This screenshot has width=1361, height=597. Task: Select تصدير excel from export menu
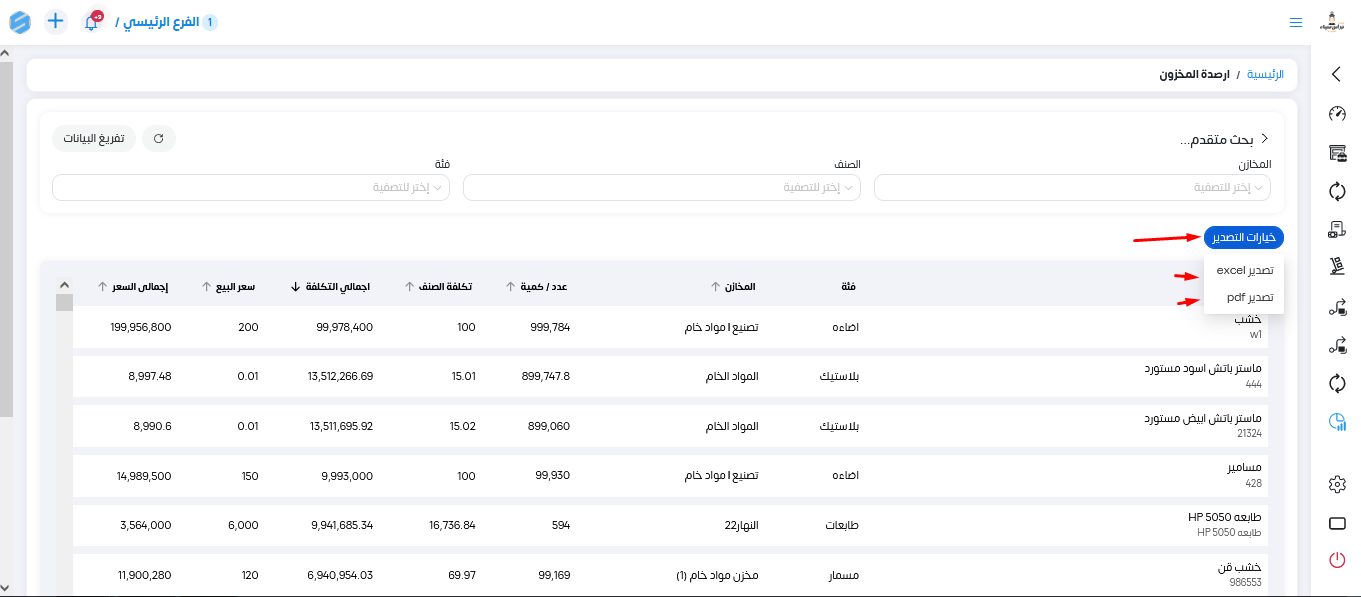(1244, 271)
